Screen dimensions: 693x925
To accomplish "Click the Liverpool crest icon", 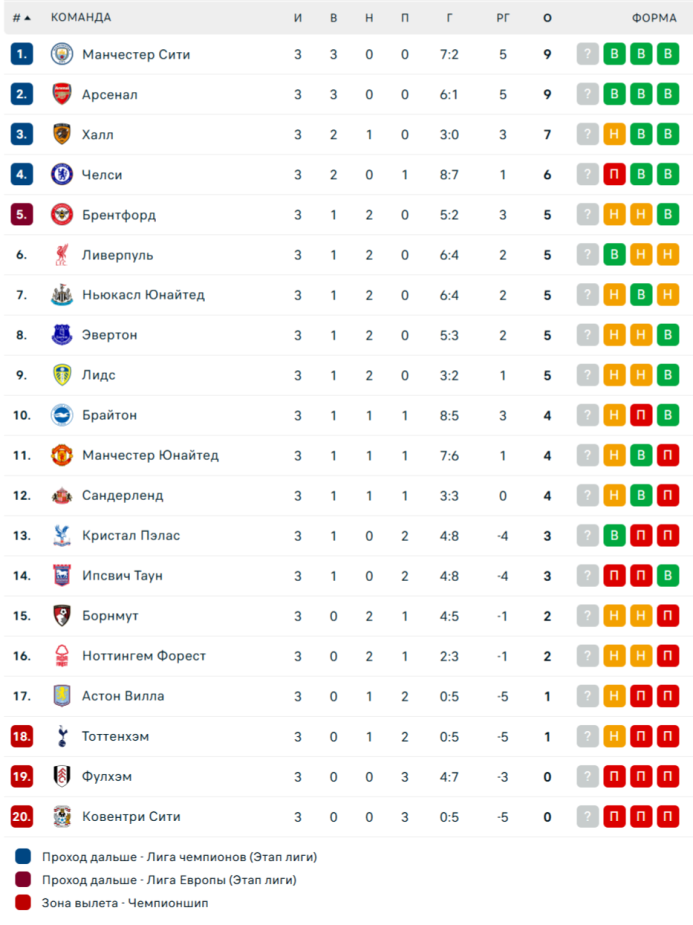I will (x=61, y=255).
